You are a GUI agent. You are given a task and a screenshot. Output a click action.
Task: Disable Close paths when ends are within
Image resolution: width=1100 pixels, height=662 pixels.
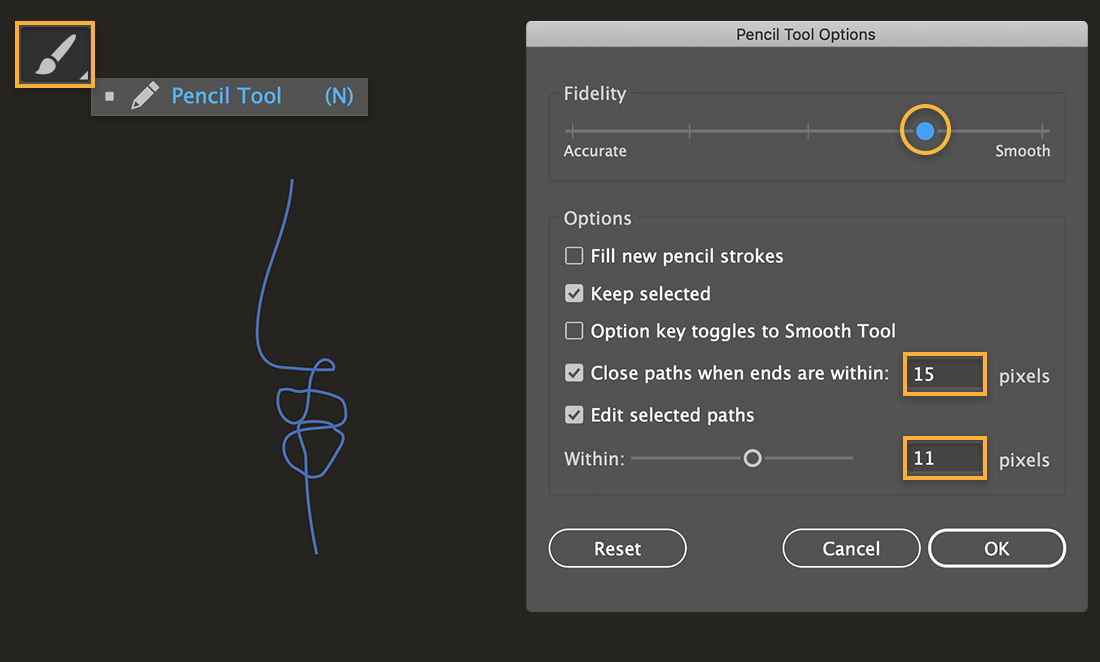pos(574,372)
